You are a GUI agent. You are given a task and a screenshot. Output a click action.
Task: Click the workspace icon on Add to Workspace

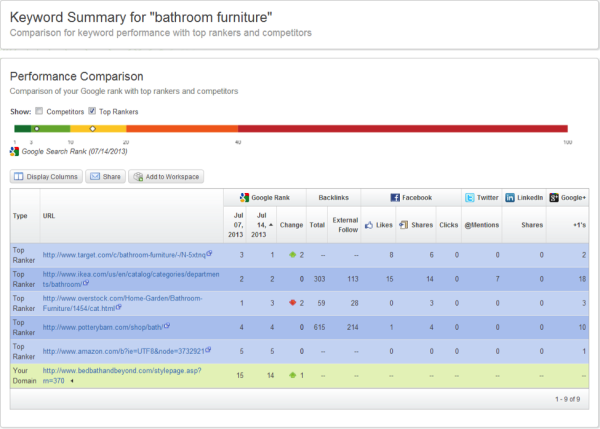(x=138, y=176)
